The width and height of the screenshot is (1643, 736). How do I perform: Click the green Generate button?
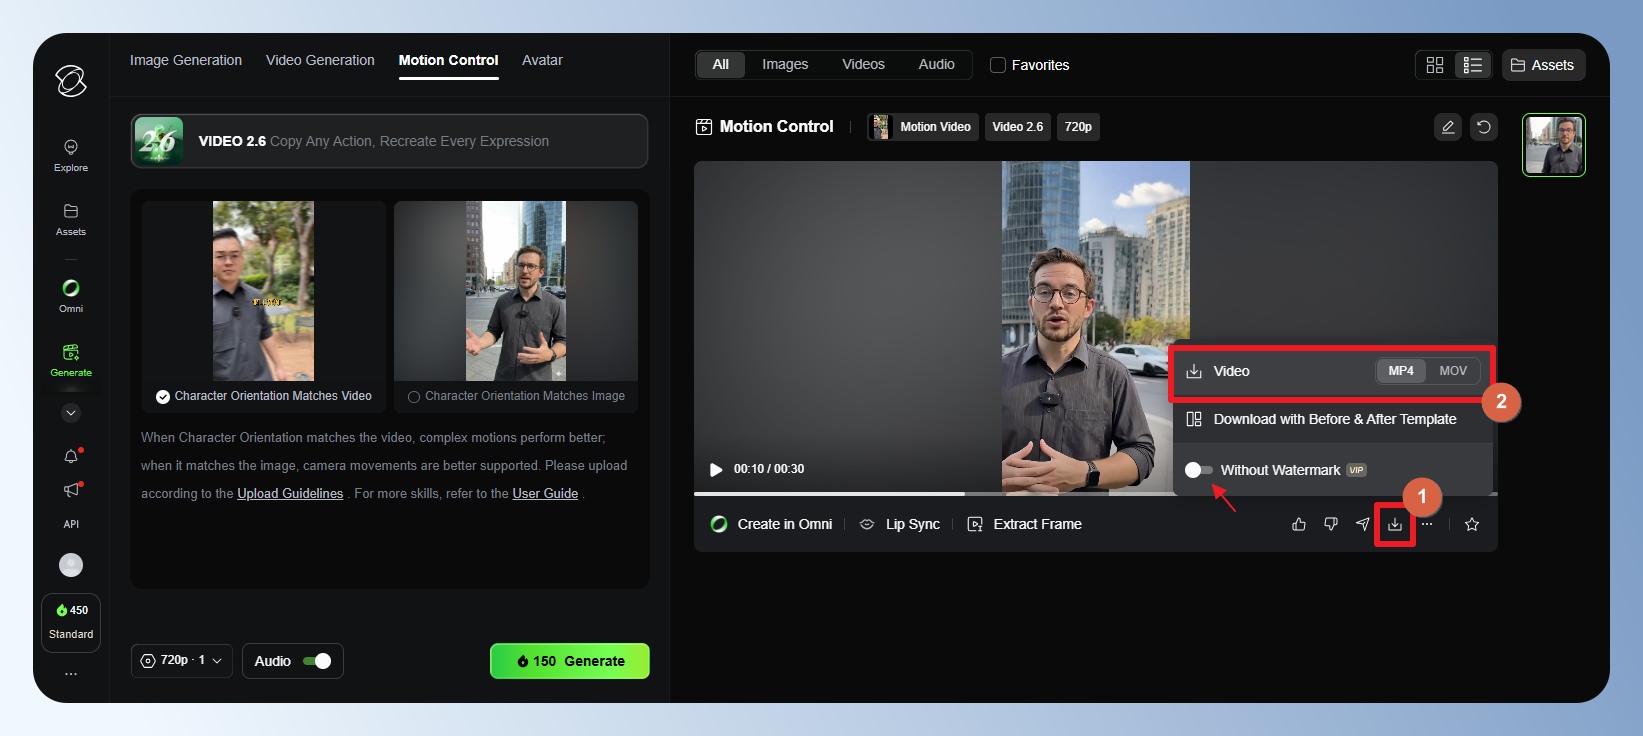[x=569, y=661]
